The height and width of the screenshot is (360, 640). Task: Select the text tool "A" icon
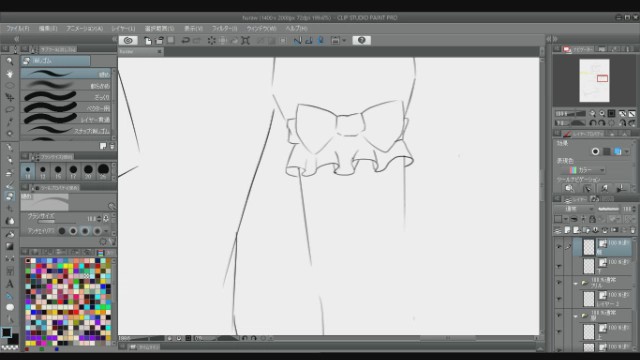10,284
